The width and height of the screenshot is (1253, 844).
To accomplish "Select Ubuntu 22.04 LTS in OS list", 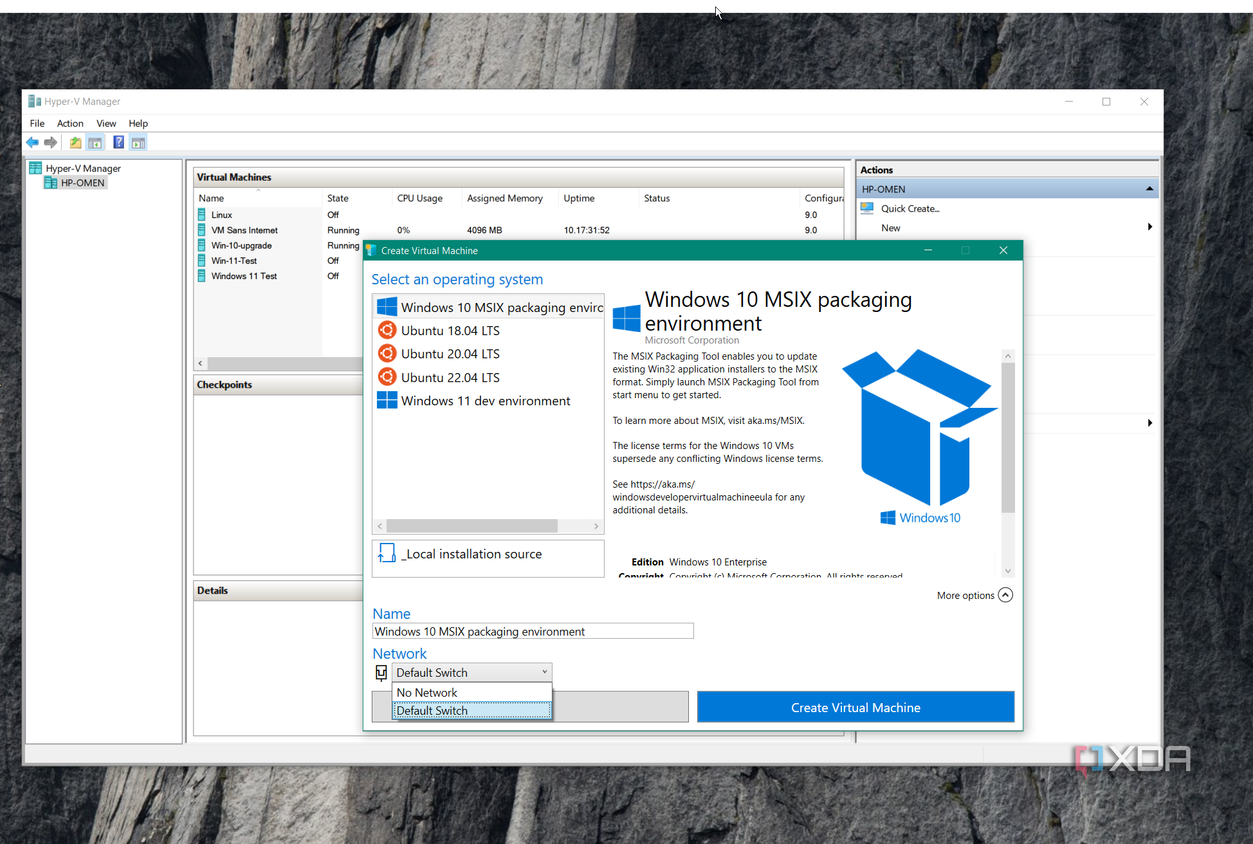I will pos(488,377).
